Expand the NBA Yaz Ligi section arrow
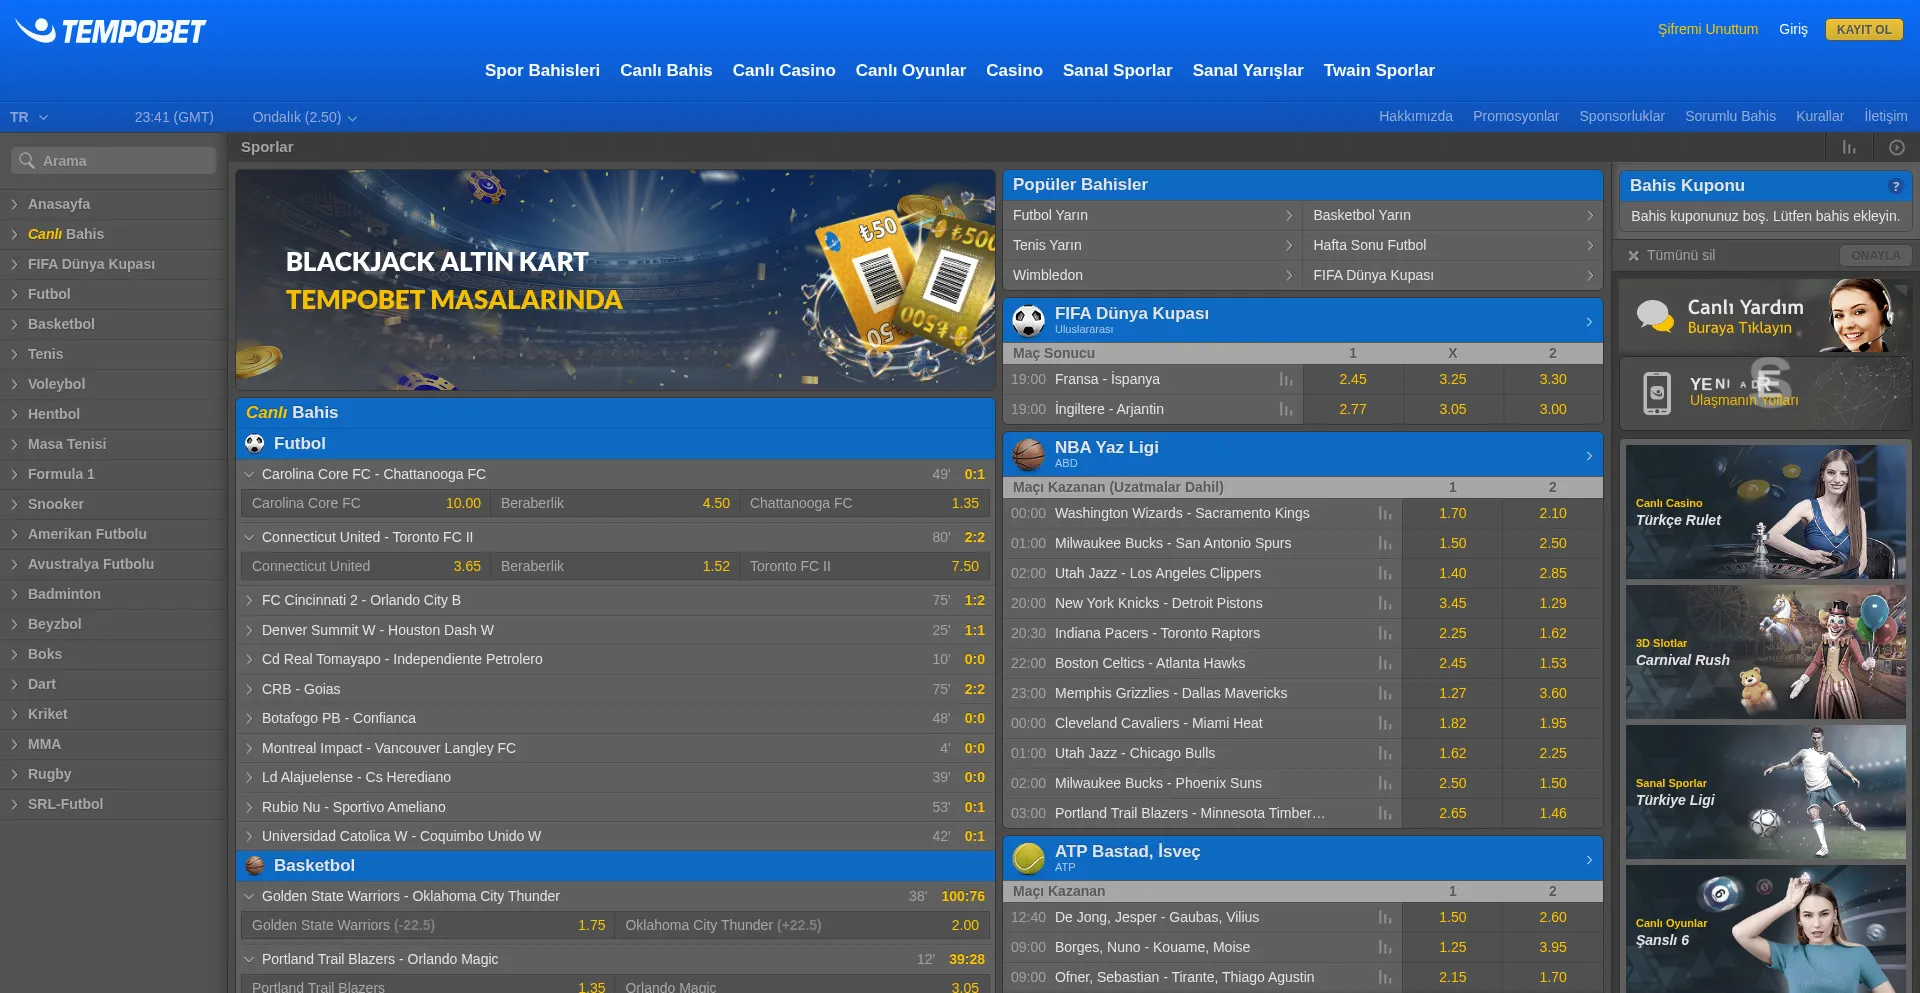The height and width of the screenshot is (993, 1920). (1589, 456)
